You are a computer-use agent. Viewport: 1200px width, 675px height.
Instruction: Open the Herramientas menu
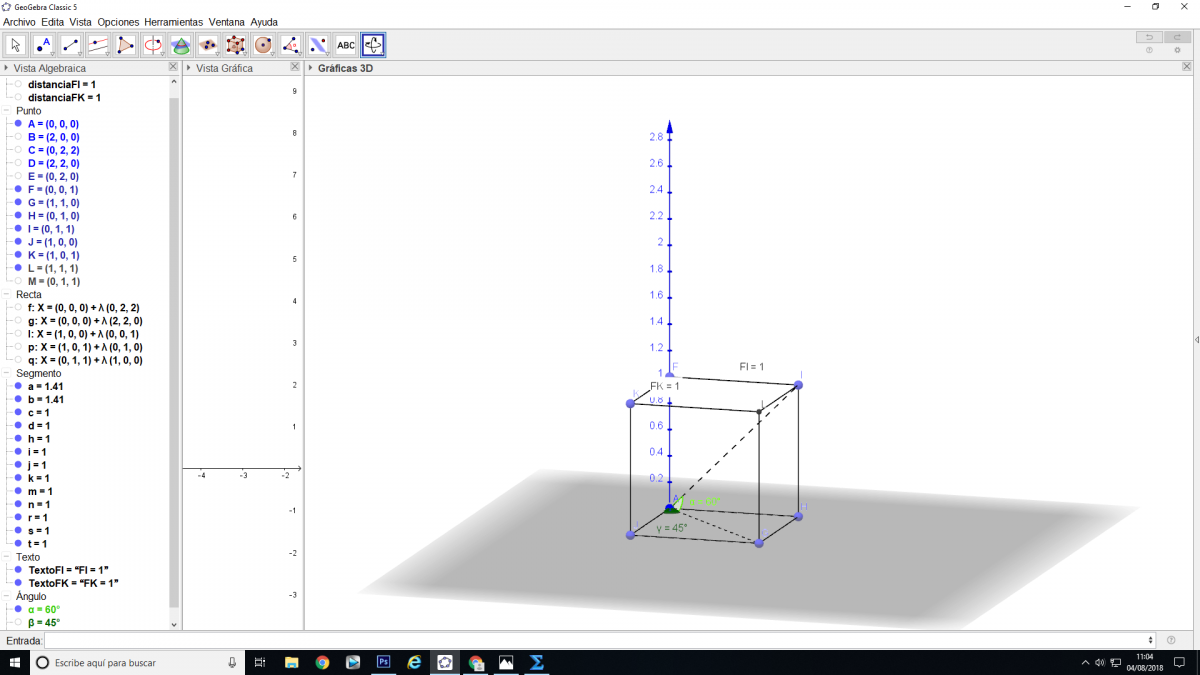[x=173, y=22]
